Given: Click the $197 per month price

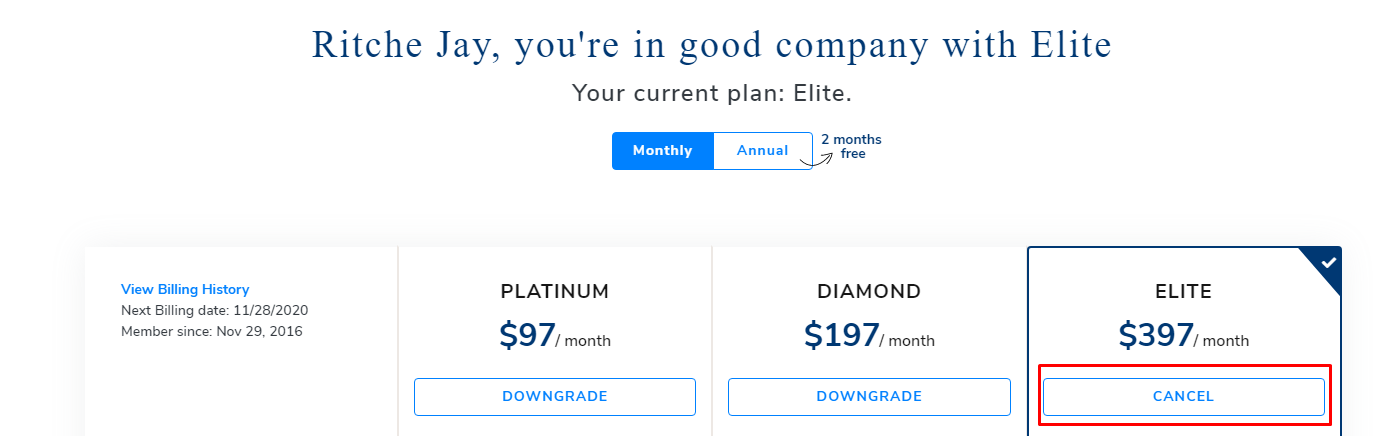Looking at the screenshot, I should (x=869, y=336).
